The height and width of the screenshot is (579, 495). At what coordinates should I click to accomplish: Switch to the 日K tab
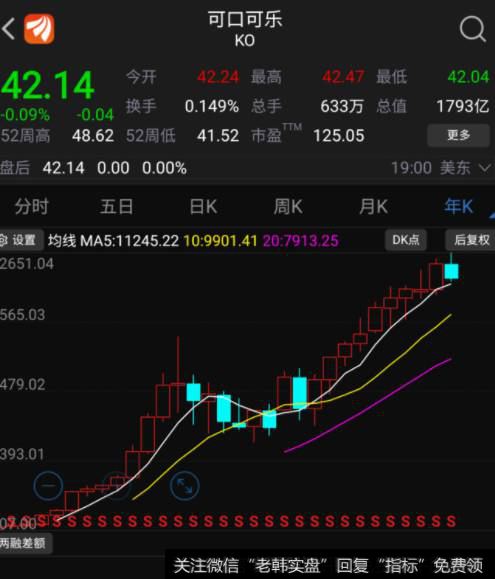203,206
